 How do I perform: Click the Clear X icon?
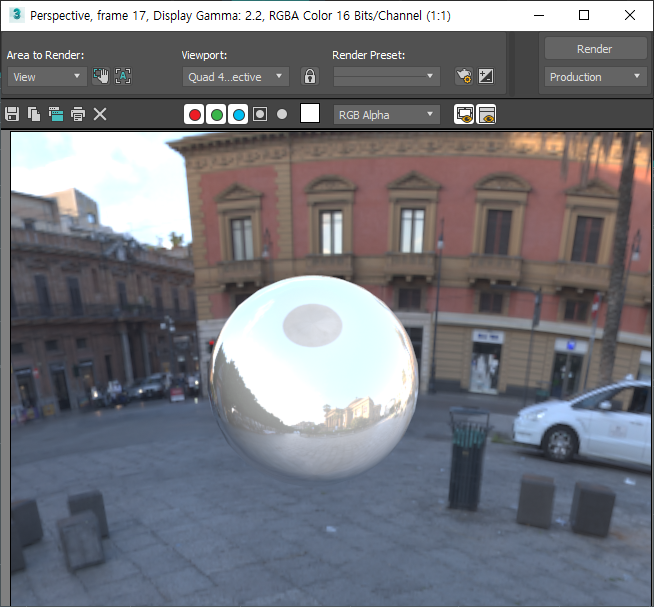100,114
